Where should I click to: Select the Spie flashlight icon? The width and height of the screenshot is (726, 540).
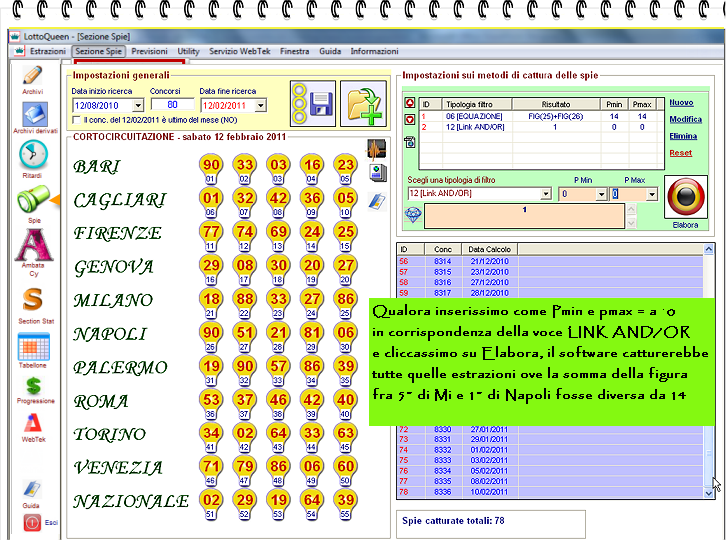(x=33, y=200)
